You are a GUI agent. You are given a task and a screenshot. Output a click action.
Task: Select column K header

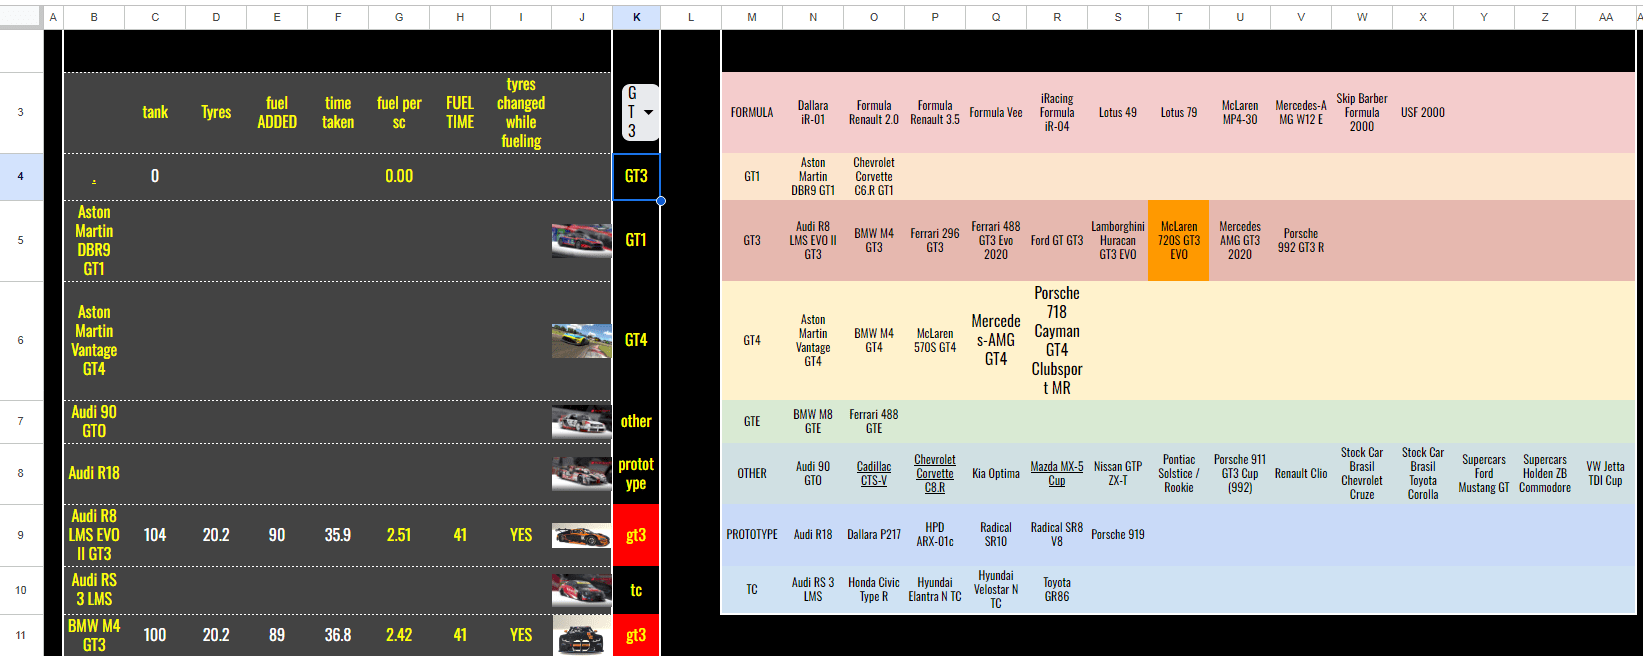(x=636, y=17)
